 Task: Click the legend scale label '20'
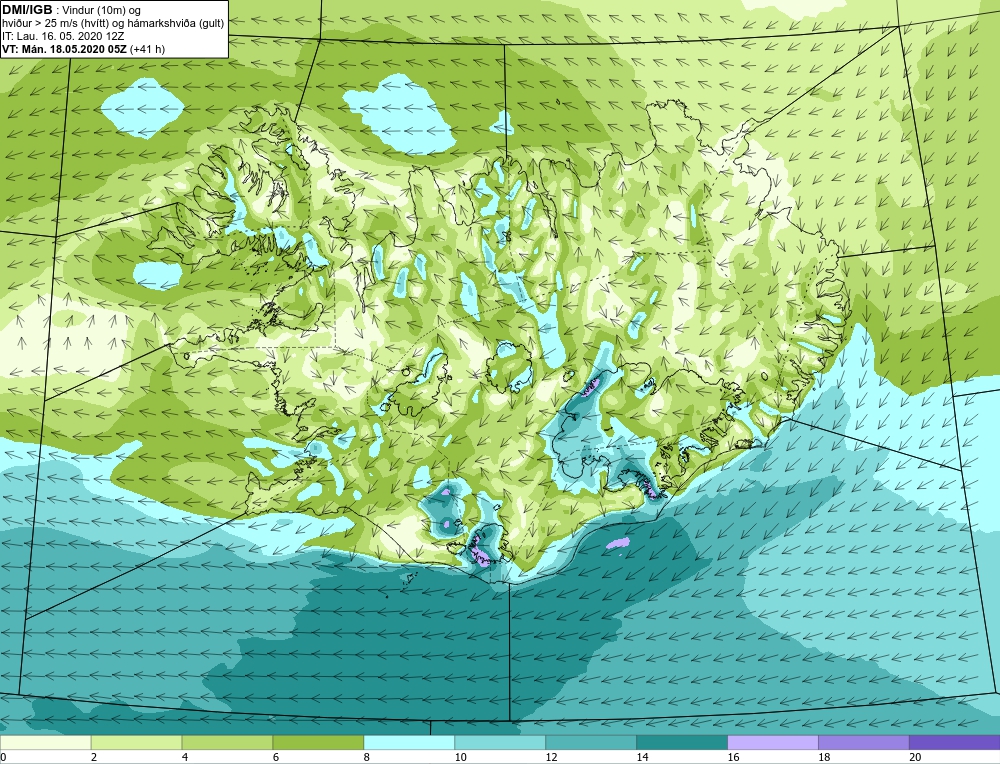click(915, 757)
